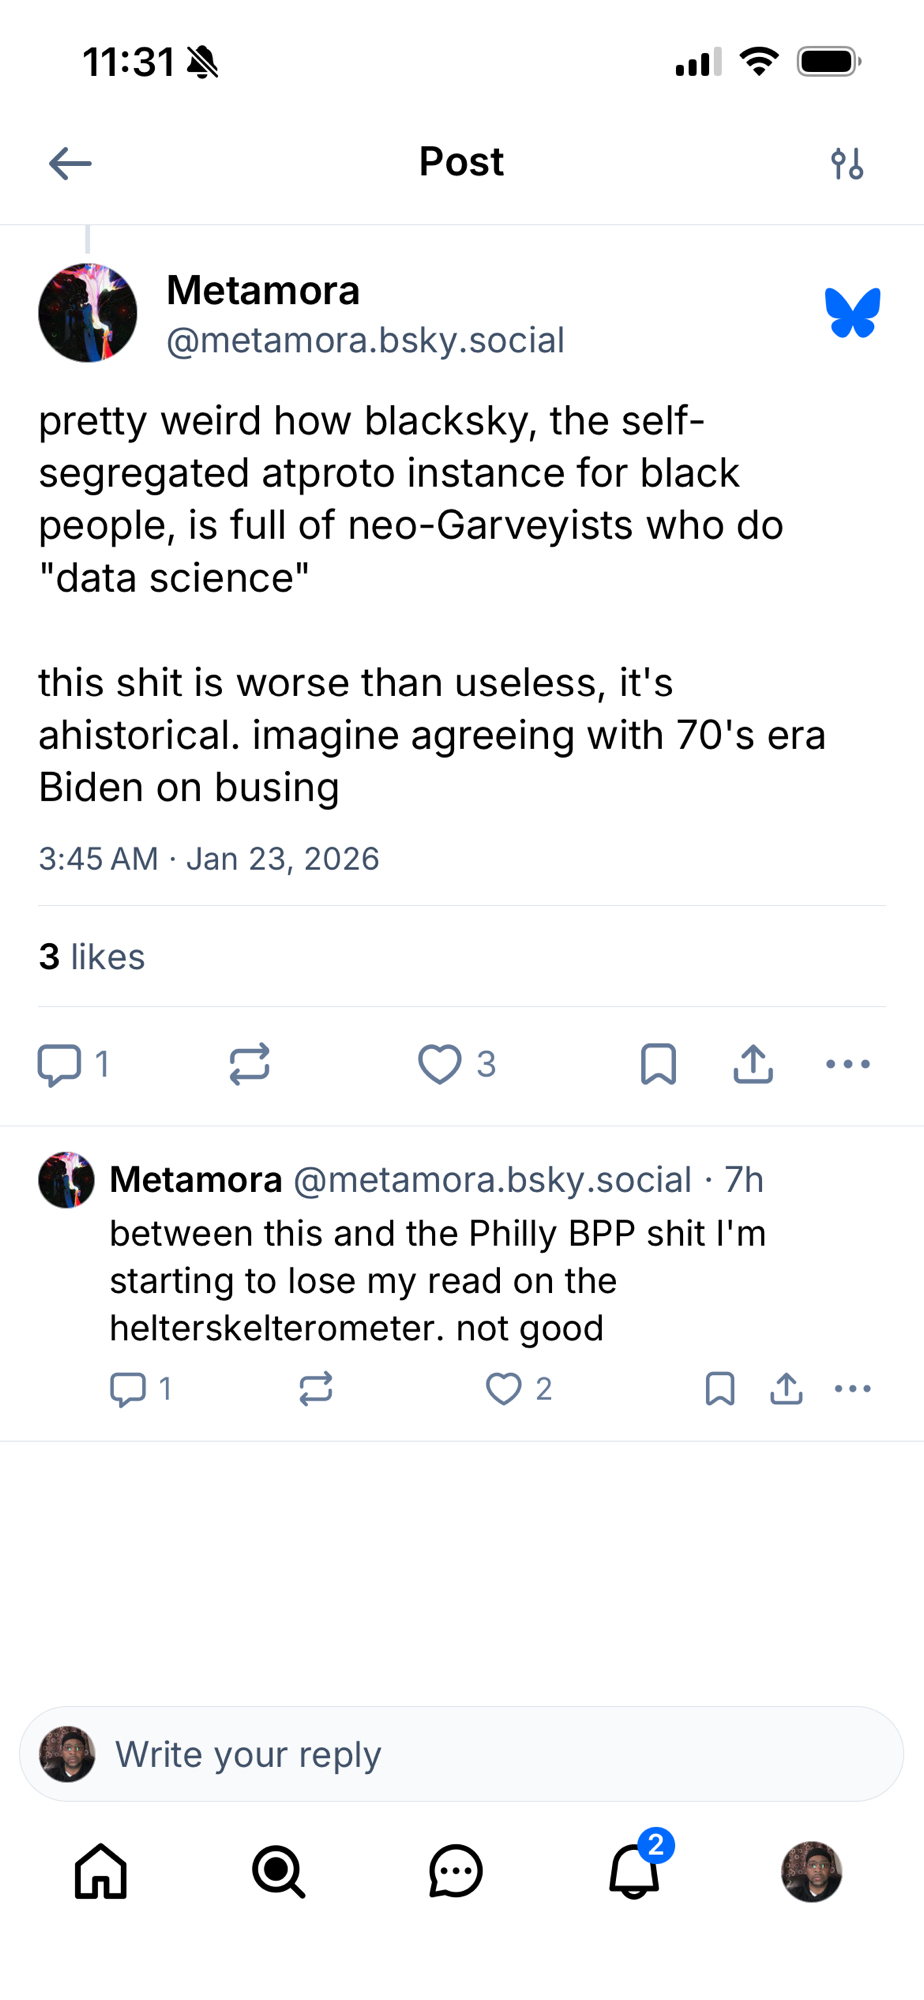Viewport: 924px width, 2000px height.
Task: Open Chat messages tab
Action: (x=456, y=1871)
